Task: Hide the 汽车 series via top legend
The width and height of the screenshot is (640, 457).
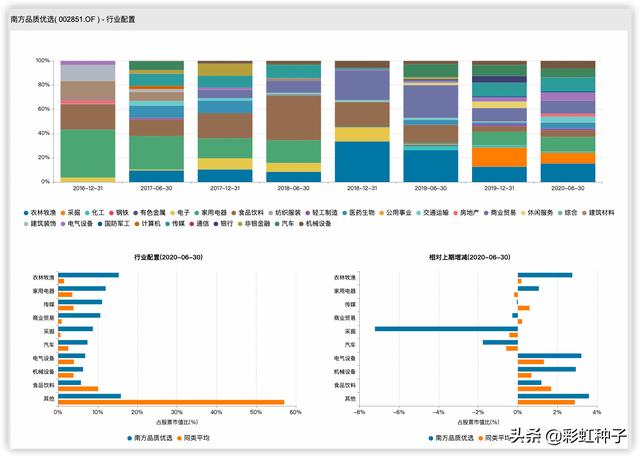Action: tap(284, 224)
